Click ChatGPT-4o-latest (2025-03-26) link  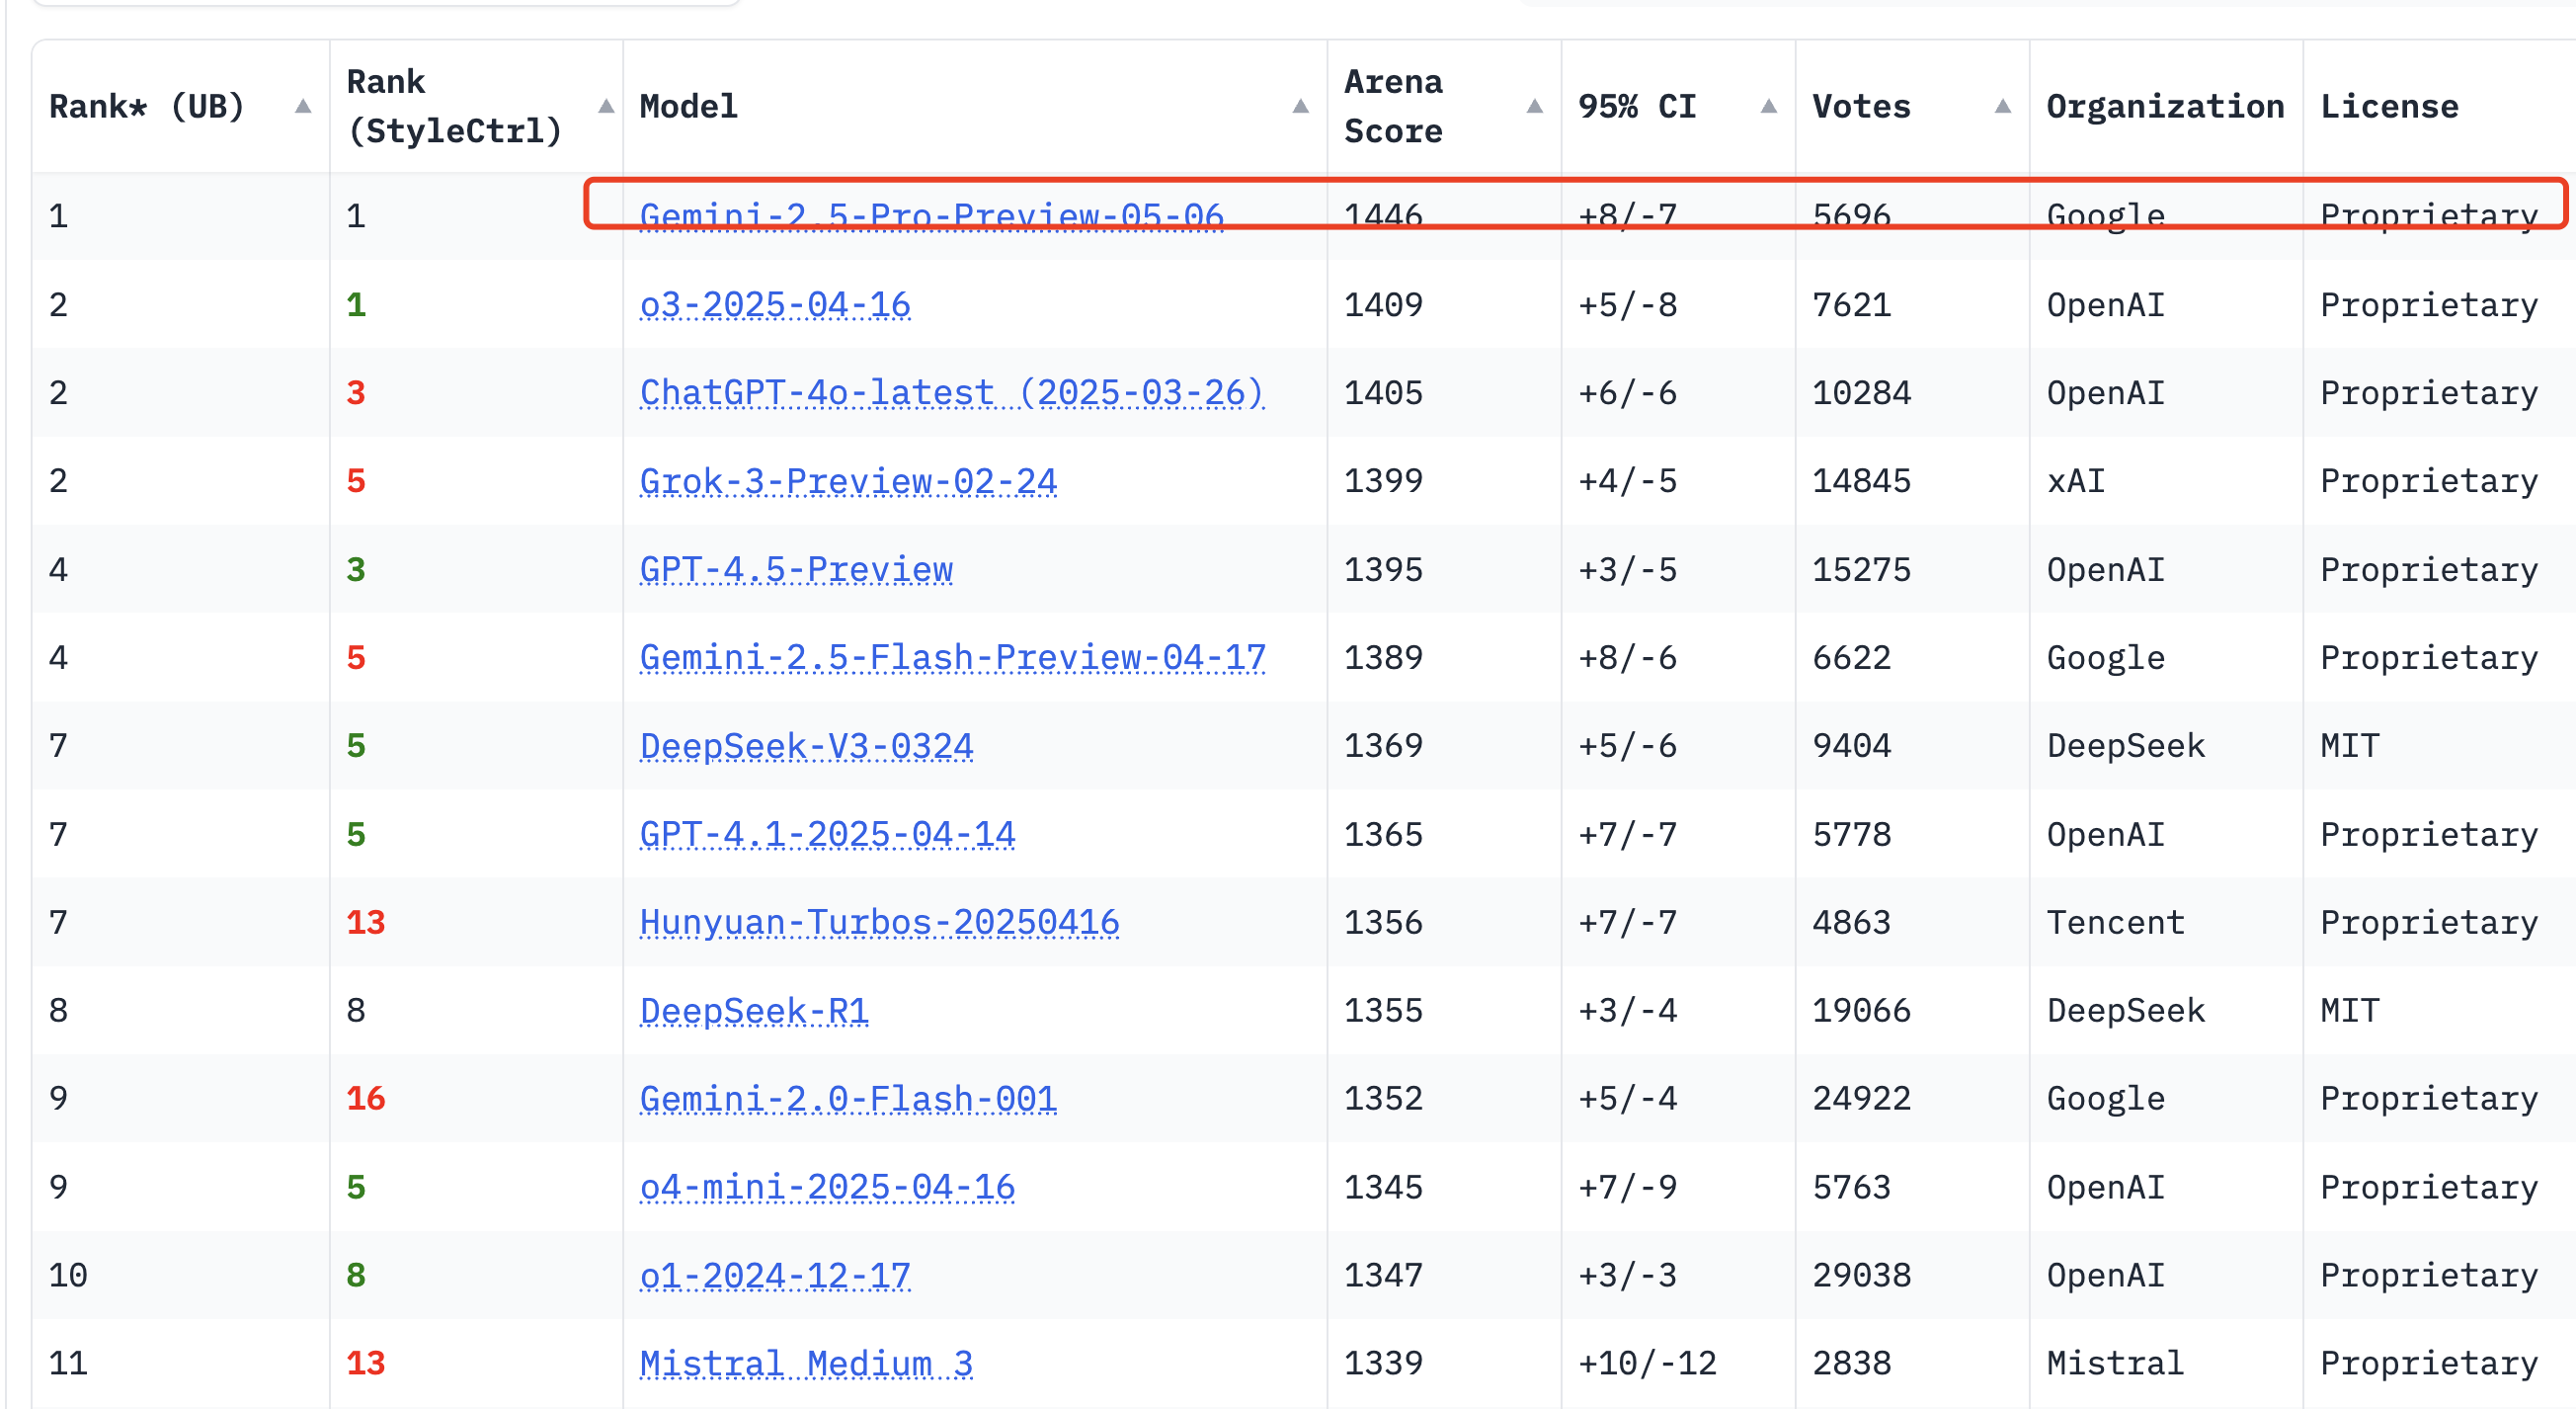[951, 392]
